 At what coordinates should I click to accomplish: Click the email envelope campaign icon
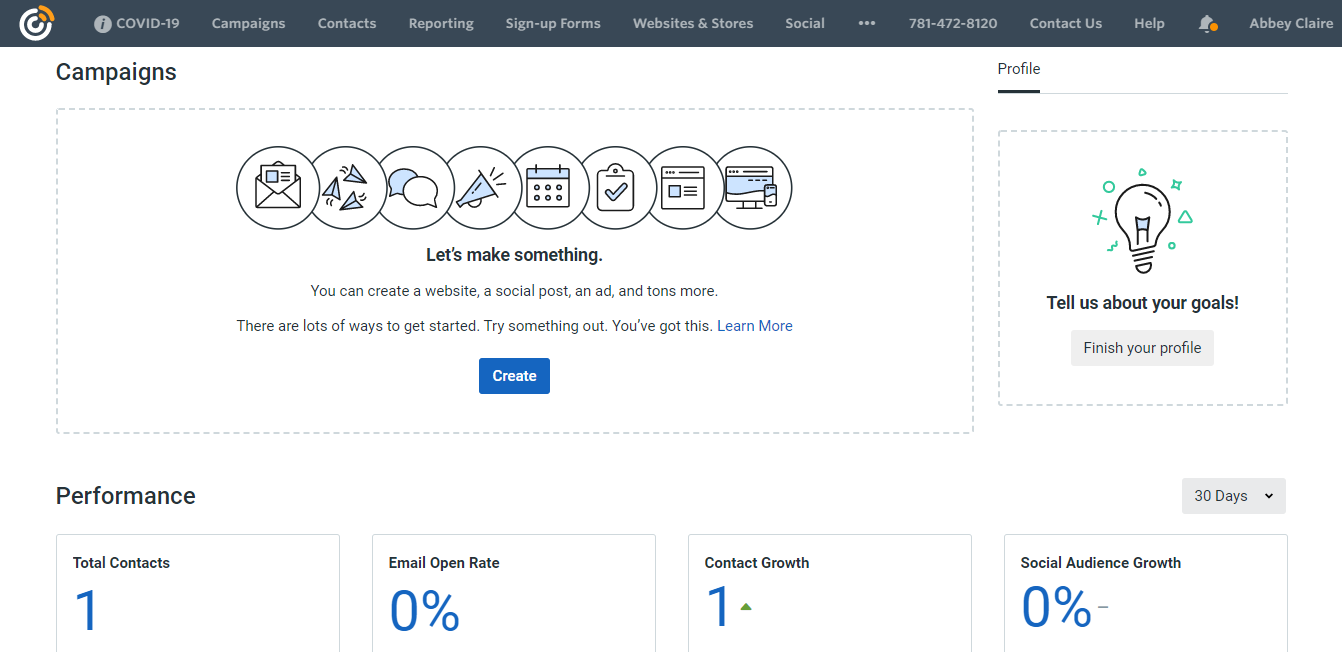click(277, 188)
